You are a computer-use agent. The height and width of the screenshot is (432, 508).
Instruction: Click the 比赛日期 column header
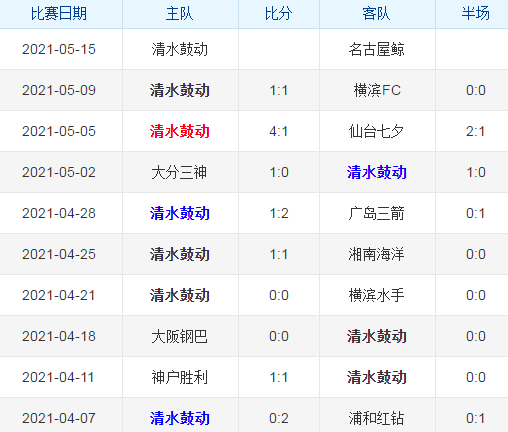(x=59, y=14)
